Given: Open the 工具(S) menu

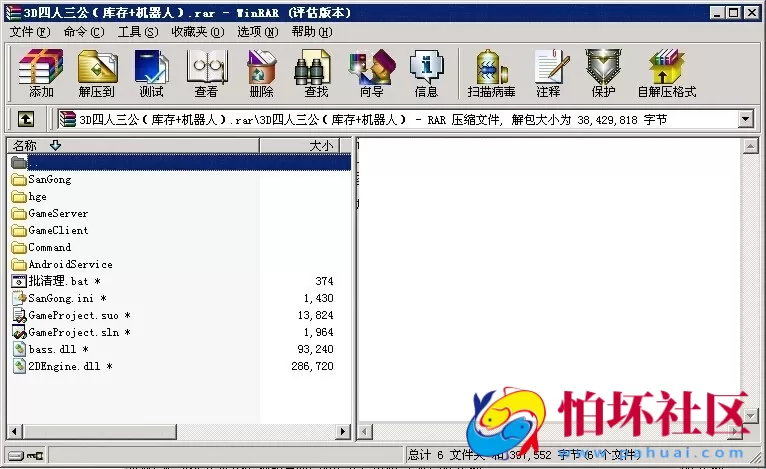Looking at the screenshot, I should point(138,32).
